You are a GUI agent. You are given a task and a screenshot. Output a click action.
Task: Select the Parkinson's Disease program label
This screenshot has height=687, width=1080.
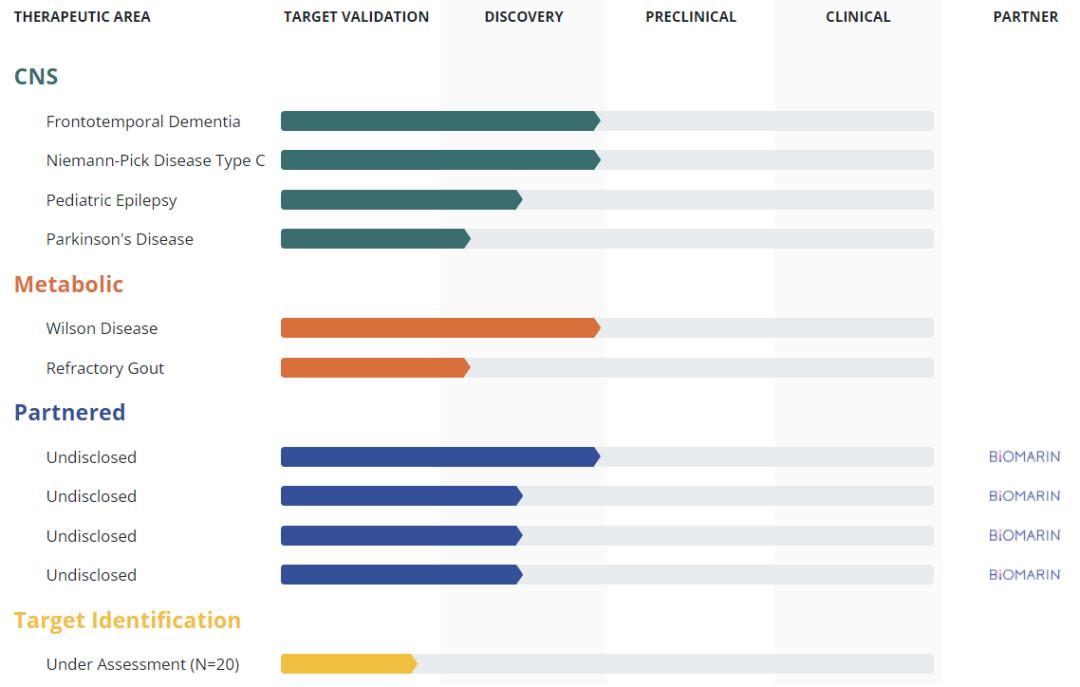click(x=119, y=239)
